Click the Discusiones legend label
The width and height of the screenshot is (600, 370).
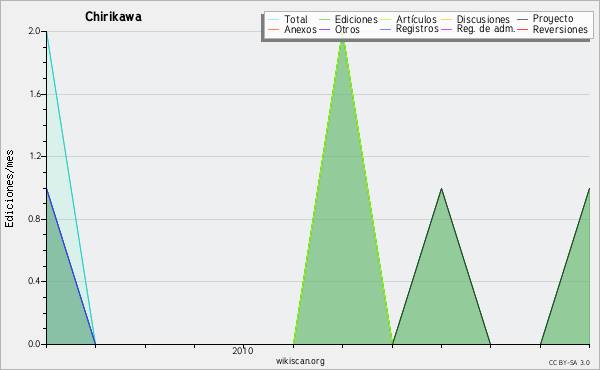click(x=483, y=19)
